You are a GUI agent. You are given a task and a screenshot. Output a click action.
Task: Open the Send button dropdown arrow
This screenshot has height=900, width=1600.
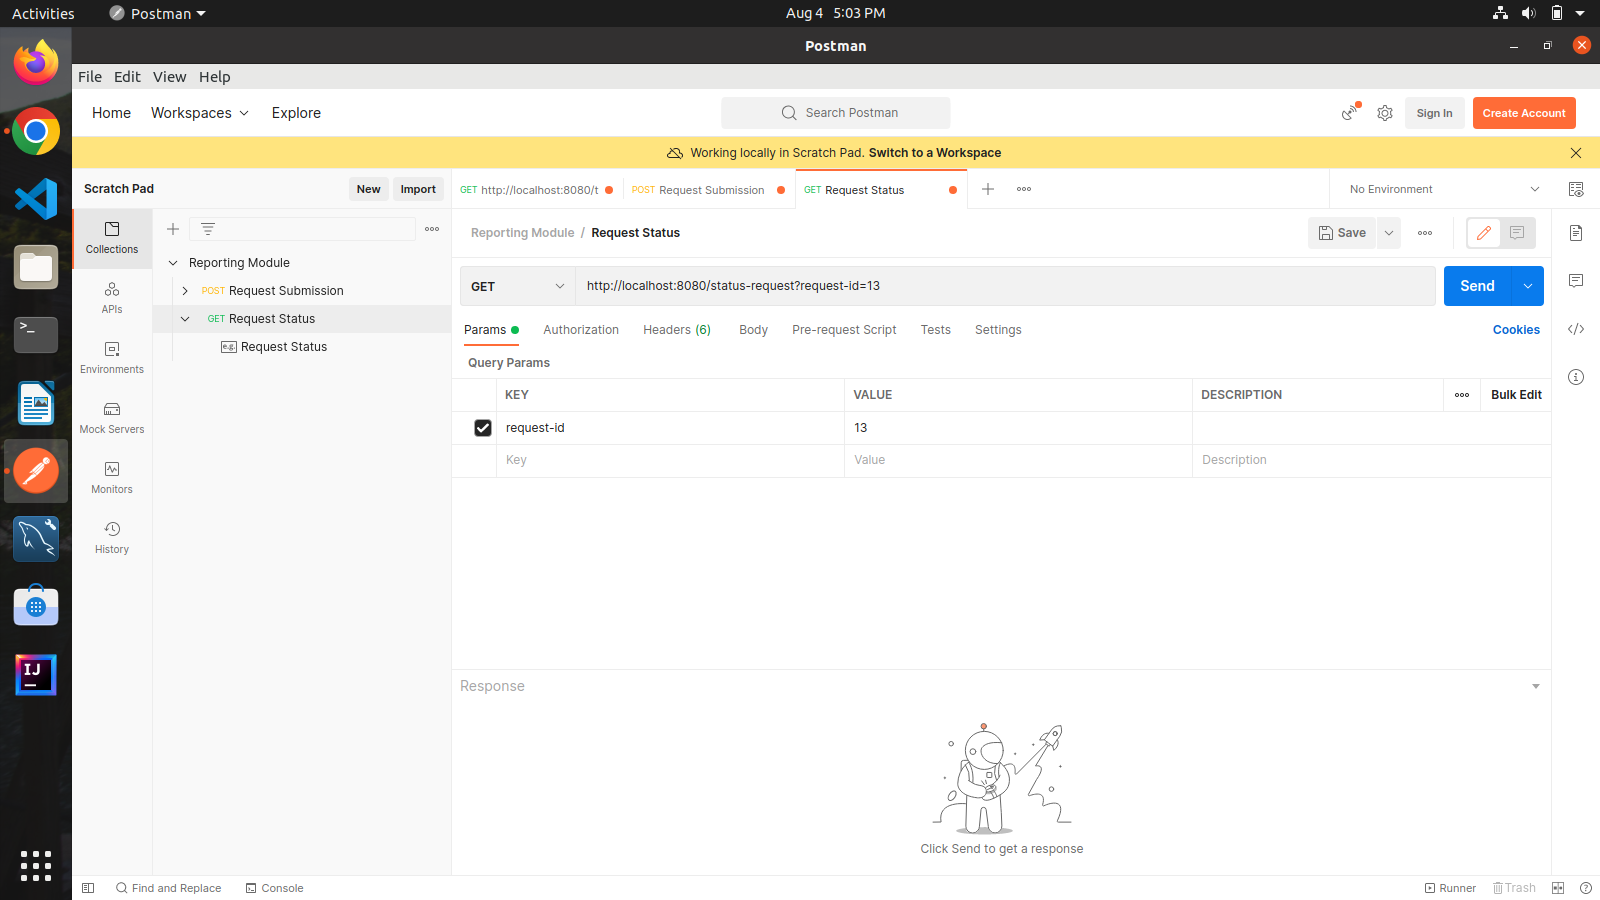[x=1528, y=286]
